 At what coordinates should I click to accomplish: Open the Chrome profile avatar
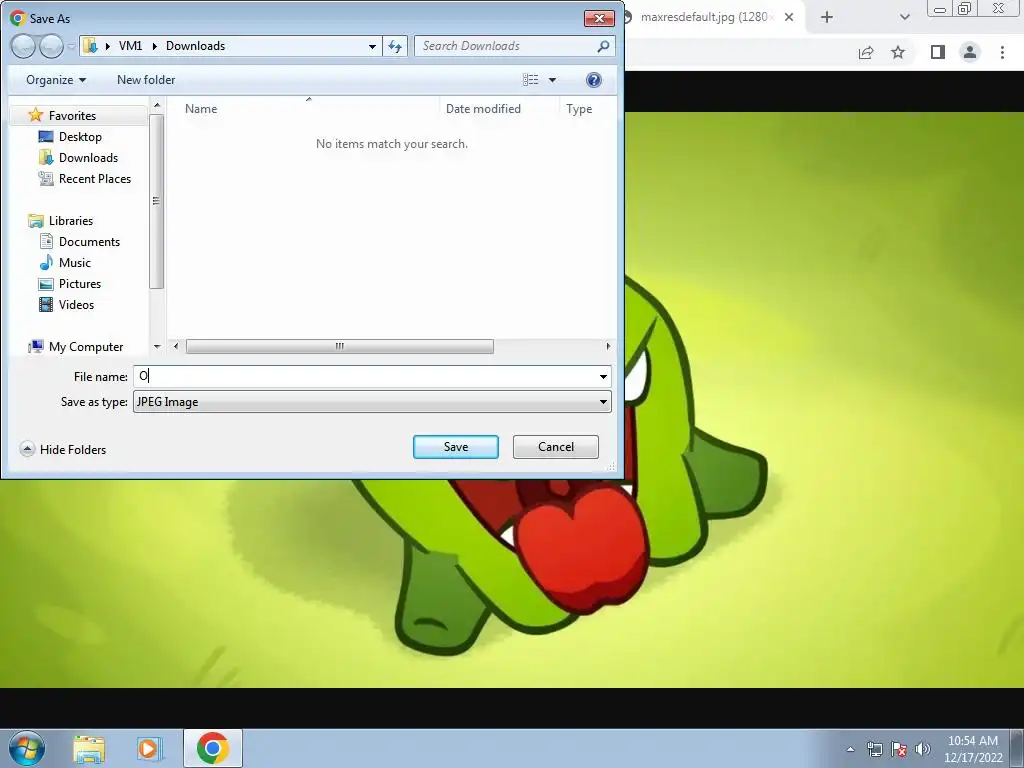click(970, 52)
